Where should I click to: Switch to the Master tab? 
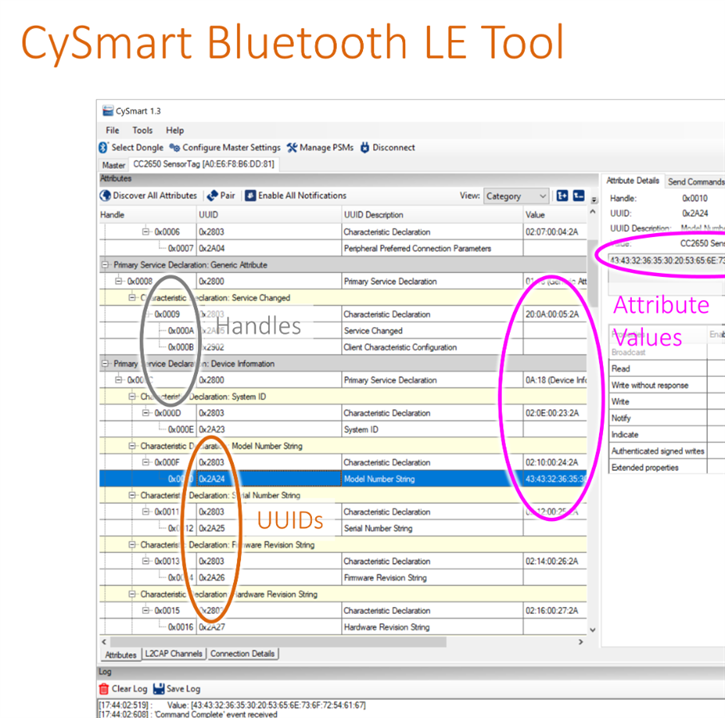(113, 165)
